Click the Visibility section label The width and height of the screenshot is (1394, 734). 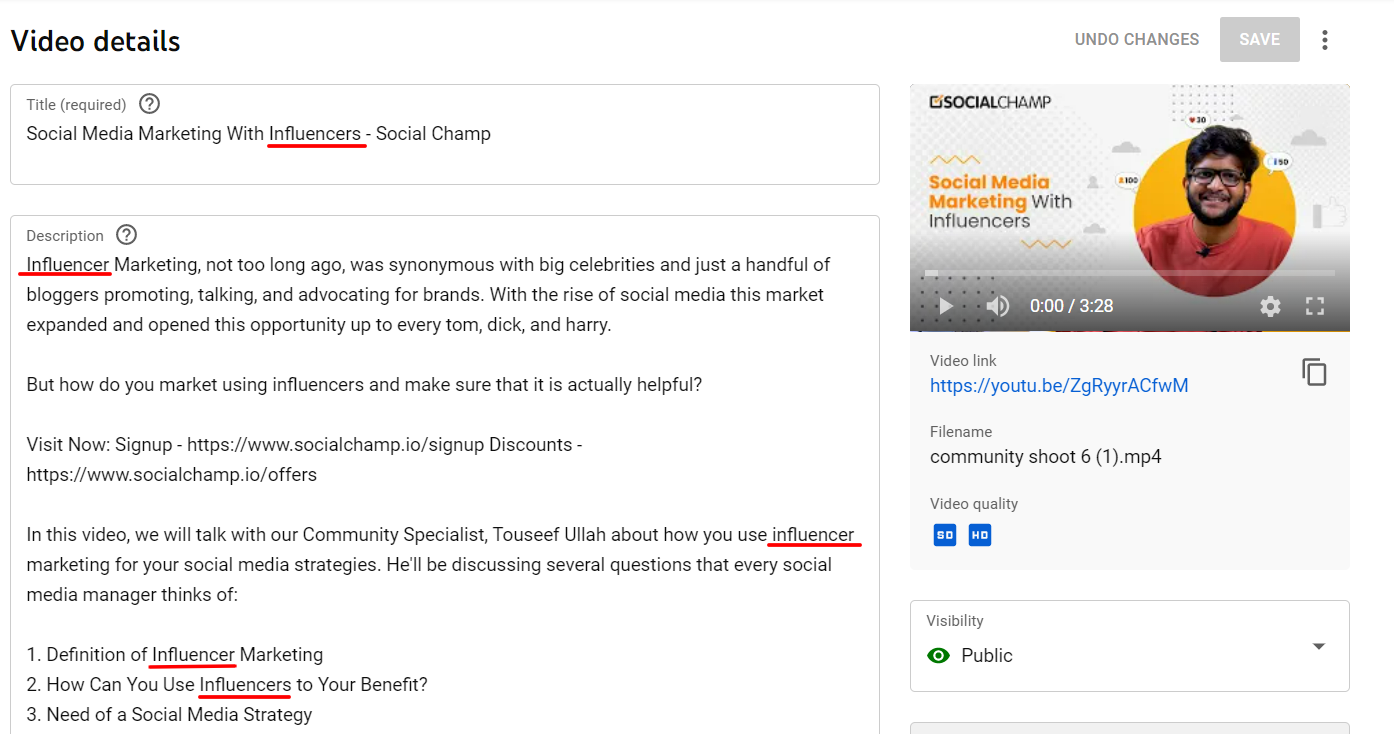pyautogui.click(x=954, y=620)
